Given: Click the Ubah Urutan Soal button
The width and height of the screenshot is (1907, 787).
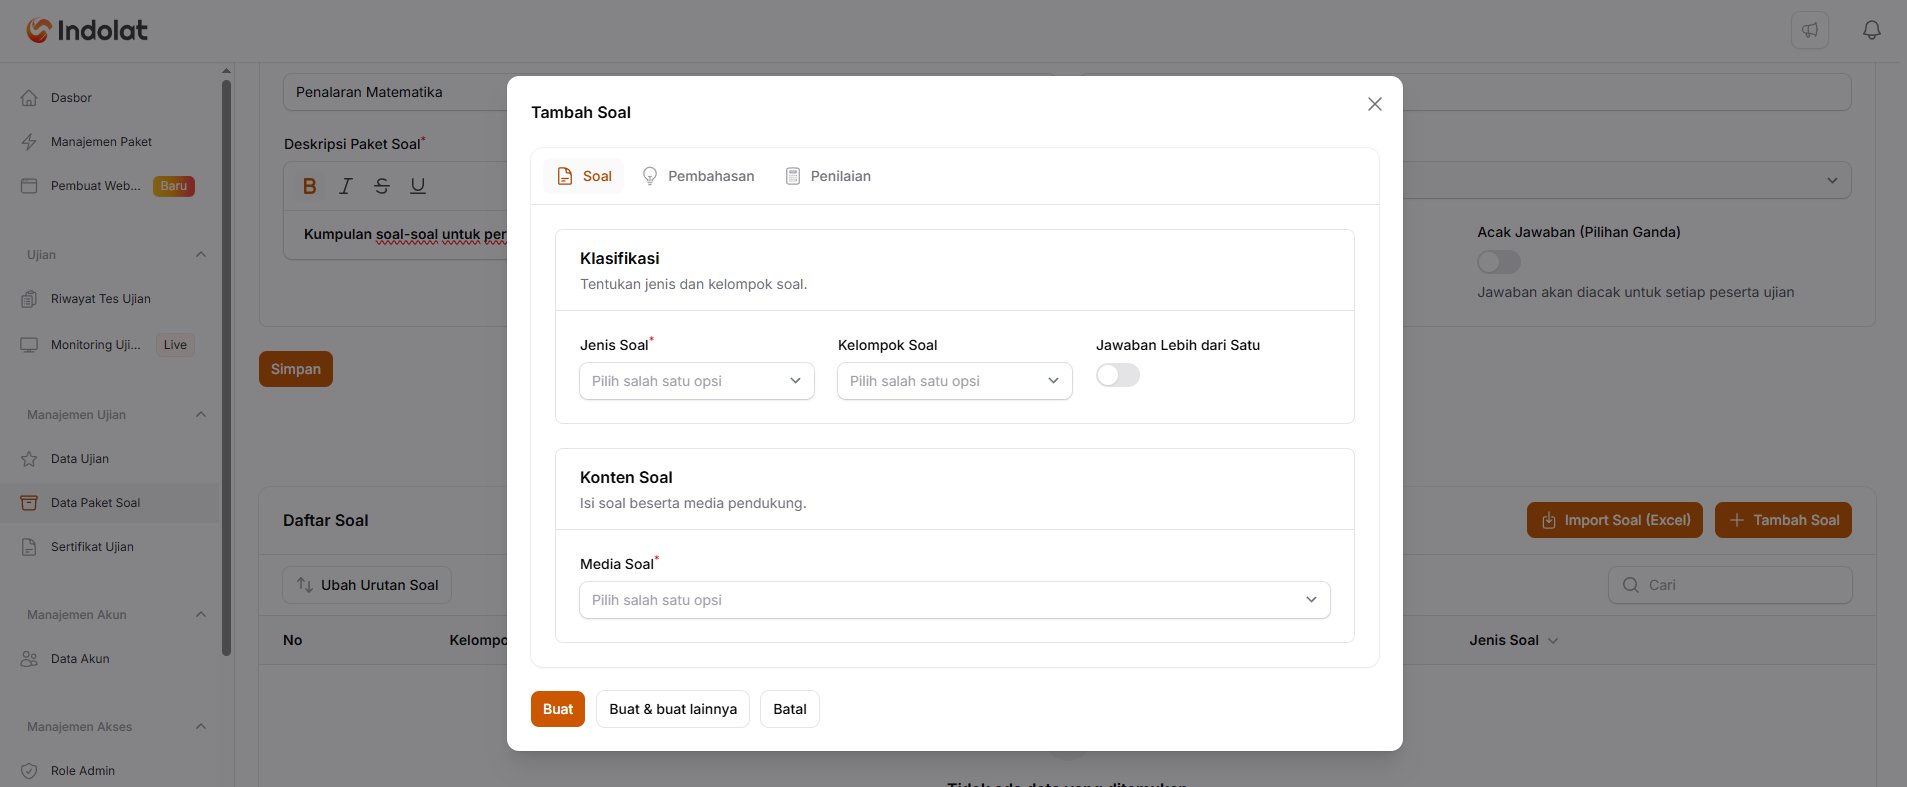Looking at the screenshot, I should 367,585.
